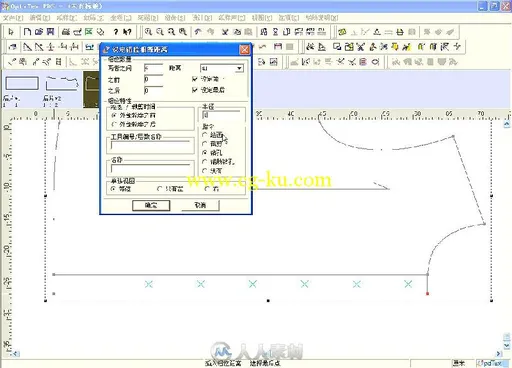Click the New file toolbar icon
The width and height of the screenshot is (512, 368).
pos(27,32)
